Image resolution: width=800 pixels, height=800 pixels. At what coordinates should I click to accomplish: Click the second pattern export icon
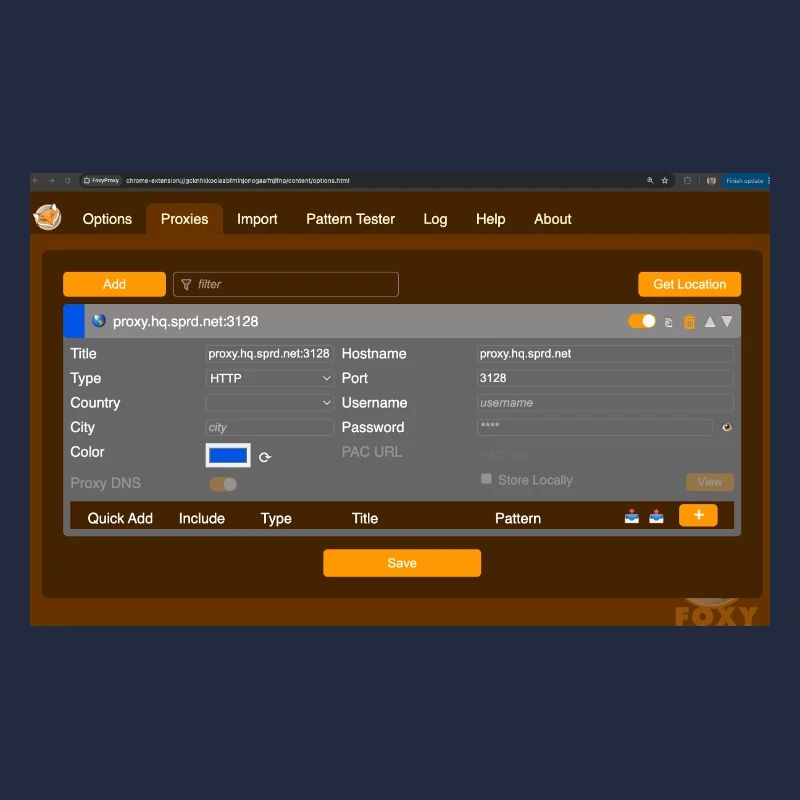click(x=656, y=517)
